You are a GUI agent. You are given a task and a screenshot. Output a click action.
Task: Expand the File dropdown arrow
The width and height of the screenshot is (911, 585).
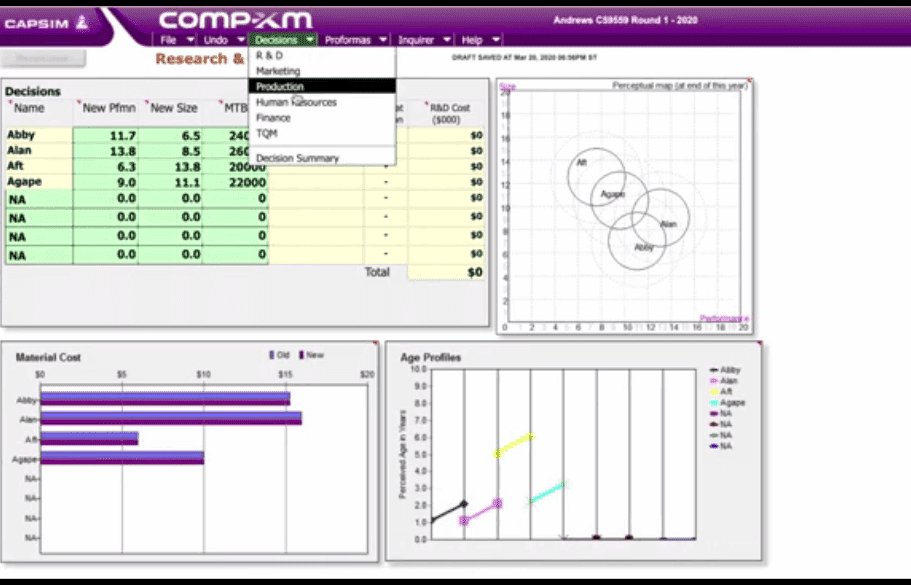click(190, 40)
